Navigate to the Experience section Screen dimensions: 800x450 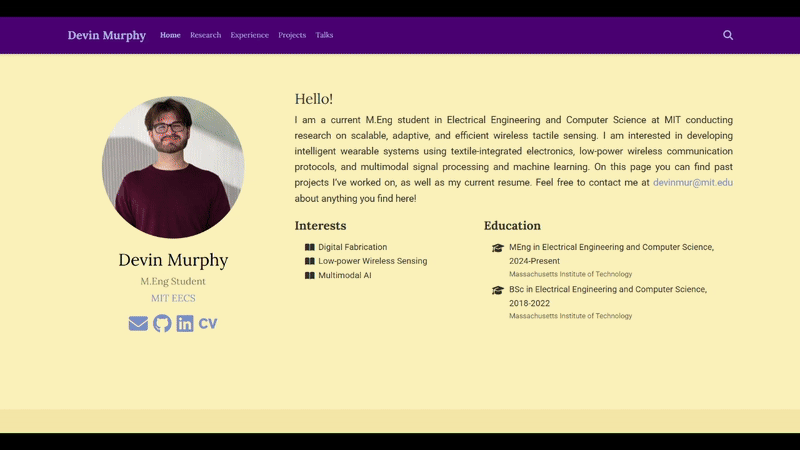[249, 35]
